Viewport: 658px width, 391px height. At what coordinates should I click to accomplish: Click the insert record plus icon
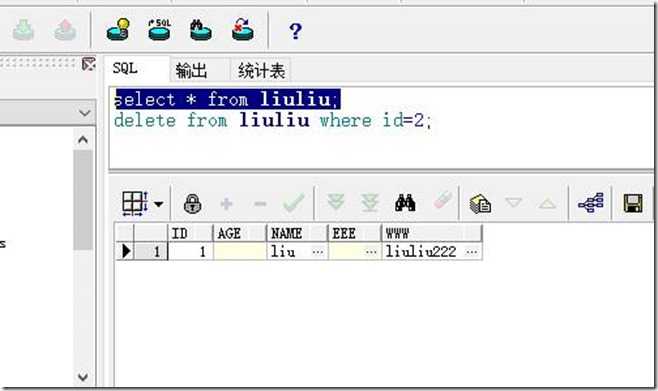tap(226, 204)
